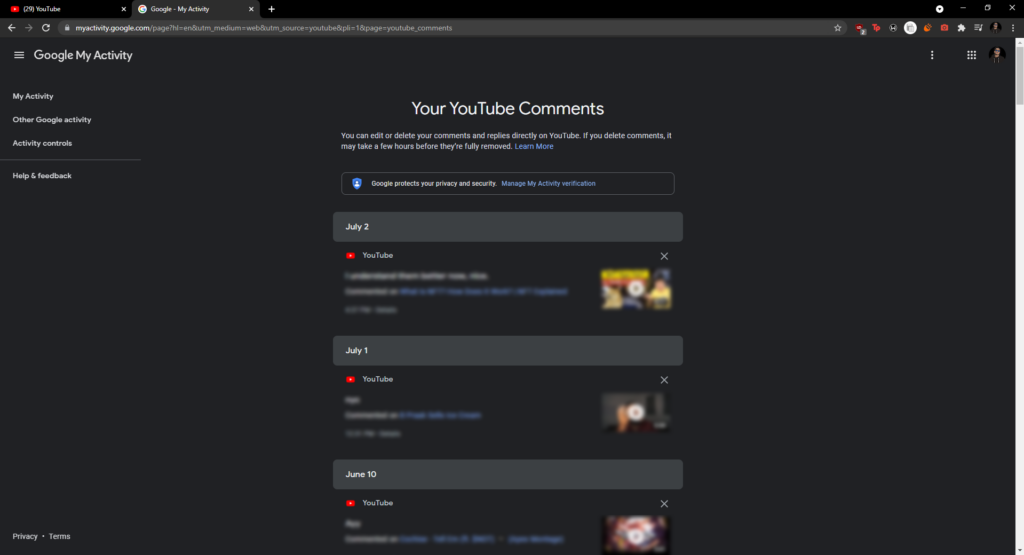Delete the June 10 comment entry
This screenshot has width=1024, height=555.
664,504
